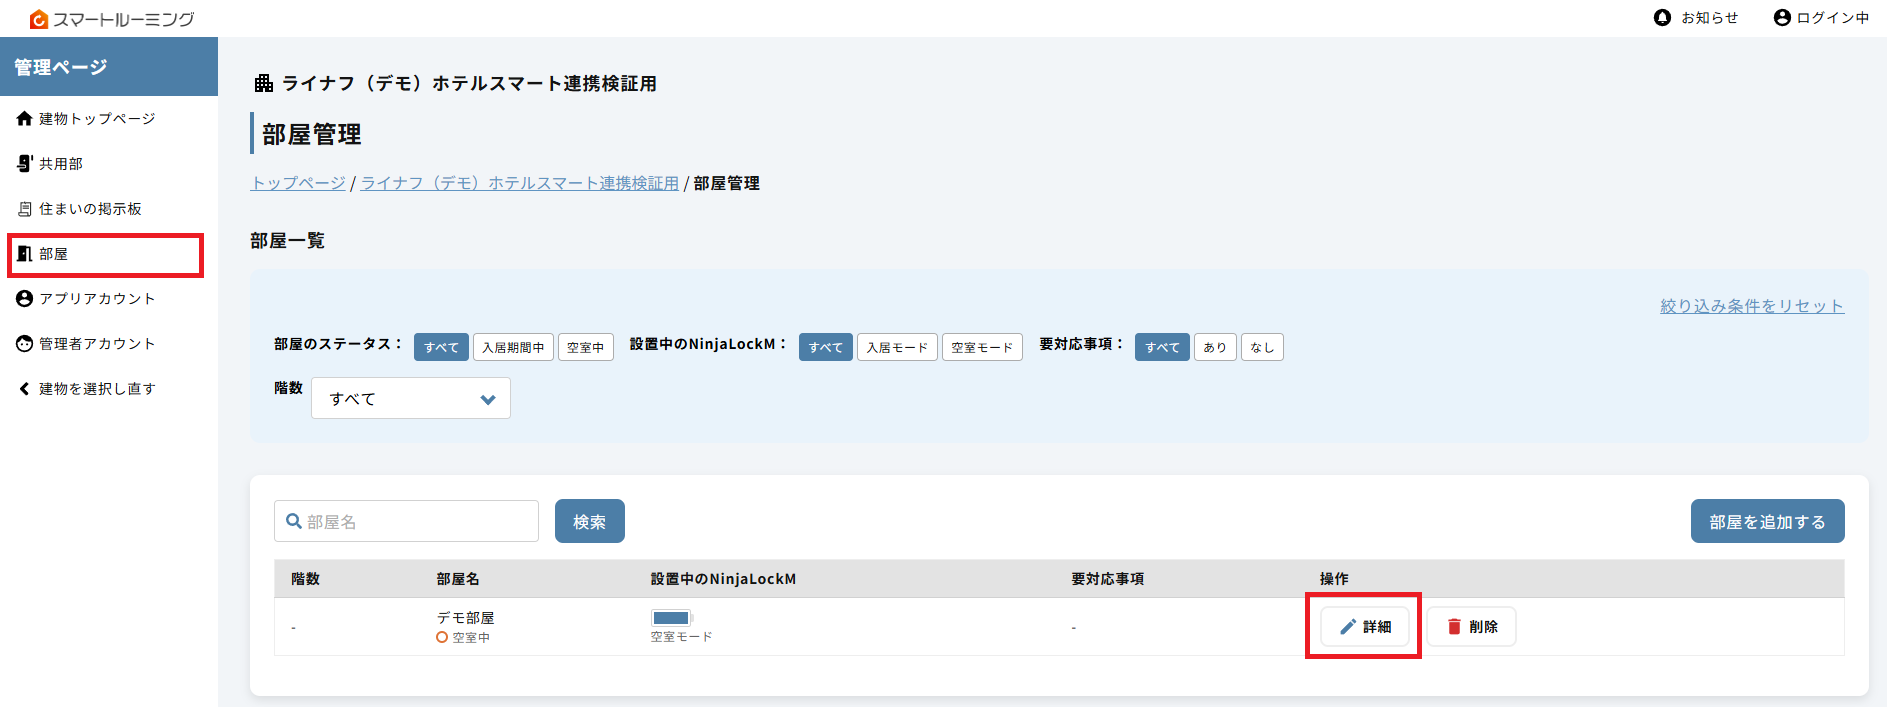Click the ログイン中 account icon
This screenshot has width=1887, height=707.
tap(1782, 18)
